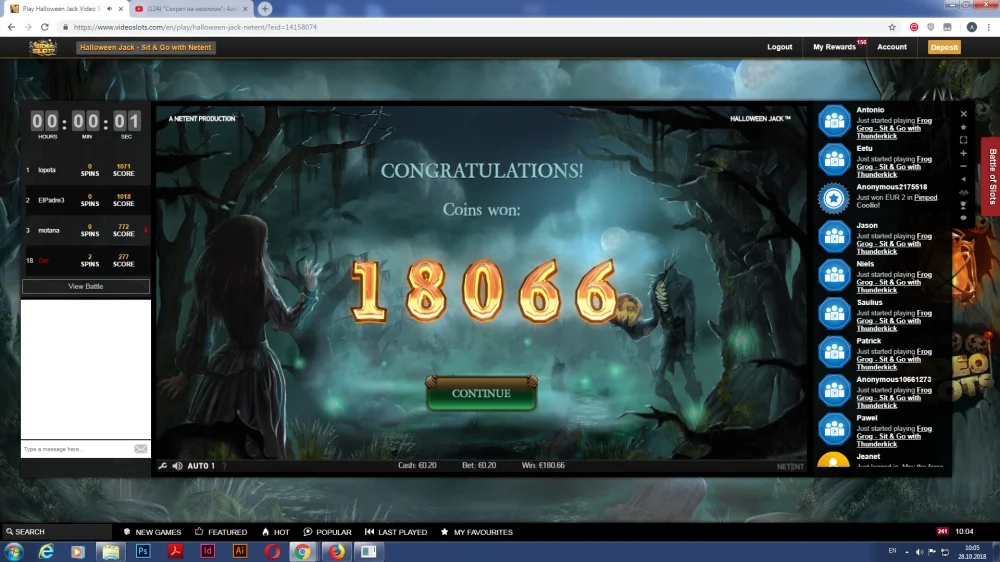Open Adobe Illustrator from taskbar
Screen dimensions: 1000x562
tap(240, 552)
